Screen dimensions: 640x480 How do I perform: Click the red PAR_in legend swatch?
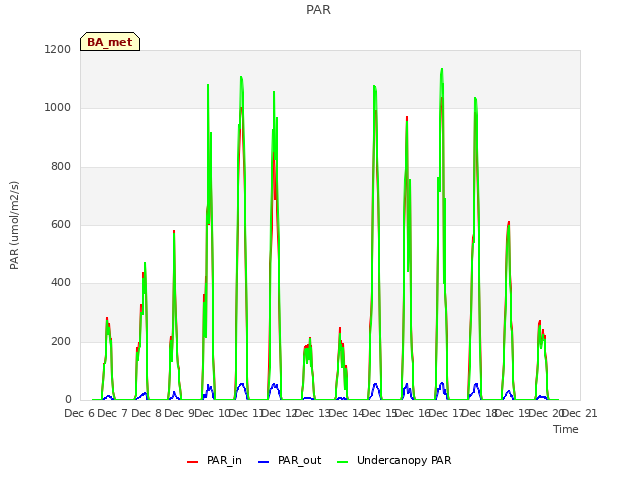pos(192,462)
